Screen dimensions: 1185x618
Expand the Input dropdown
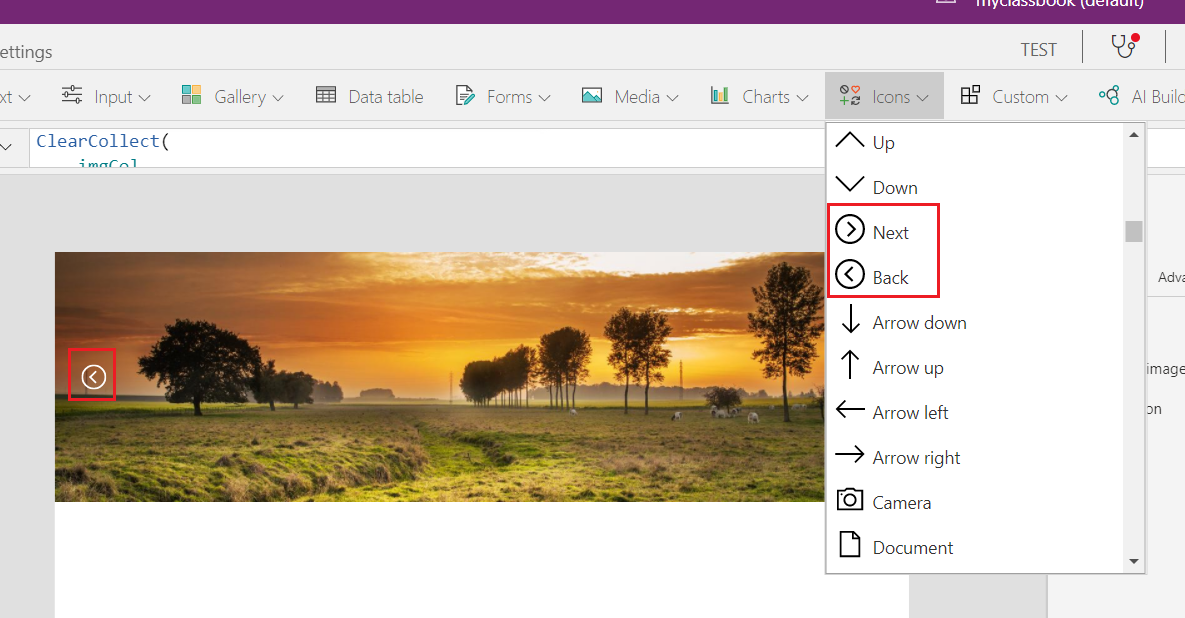(106, 95)
